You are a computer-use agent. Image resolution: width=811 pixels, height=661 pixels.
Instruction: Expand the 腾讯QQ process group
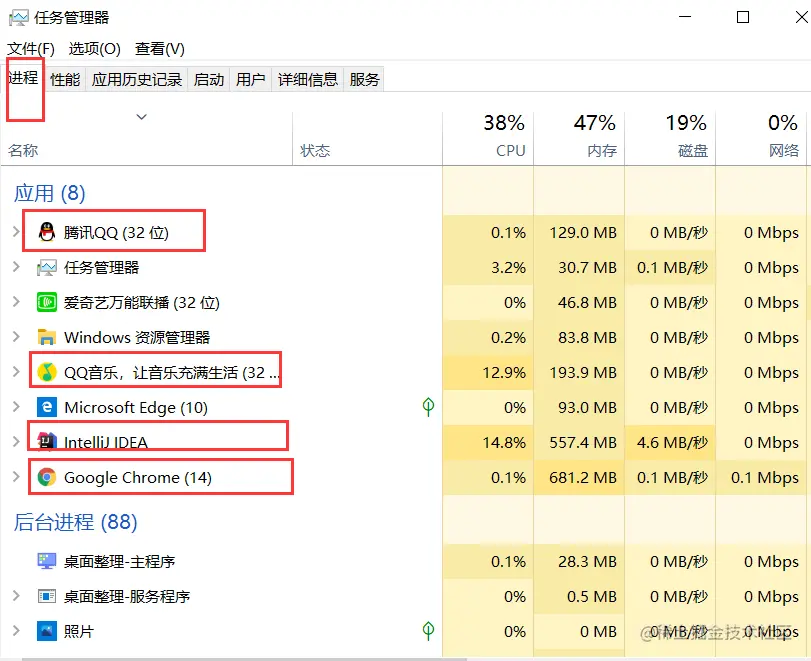[17, 232]
